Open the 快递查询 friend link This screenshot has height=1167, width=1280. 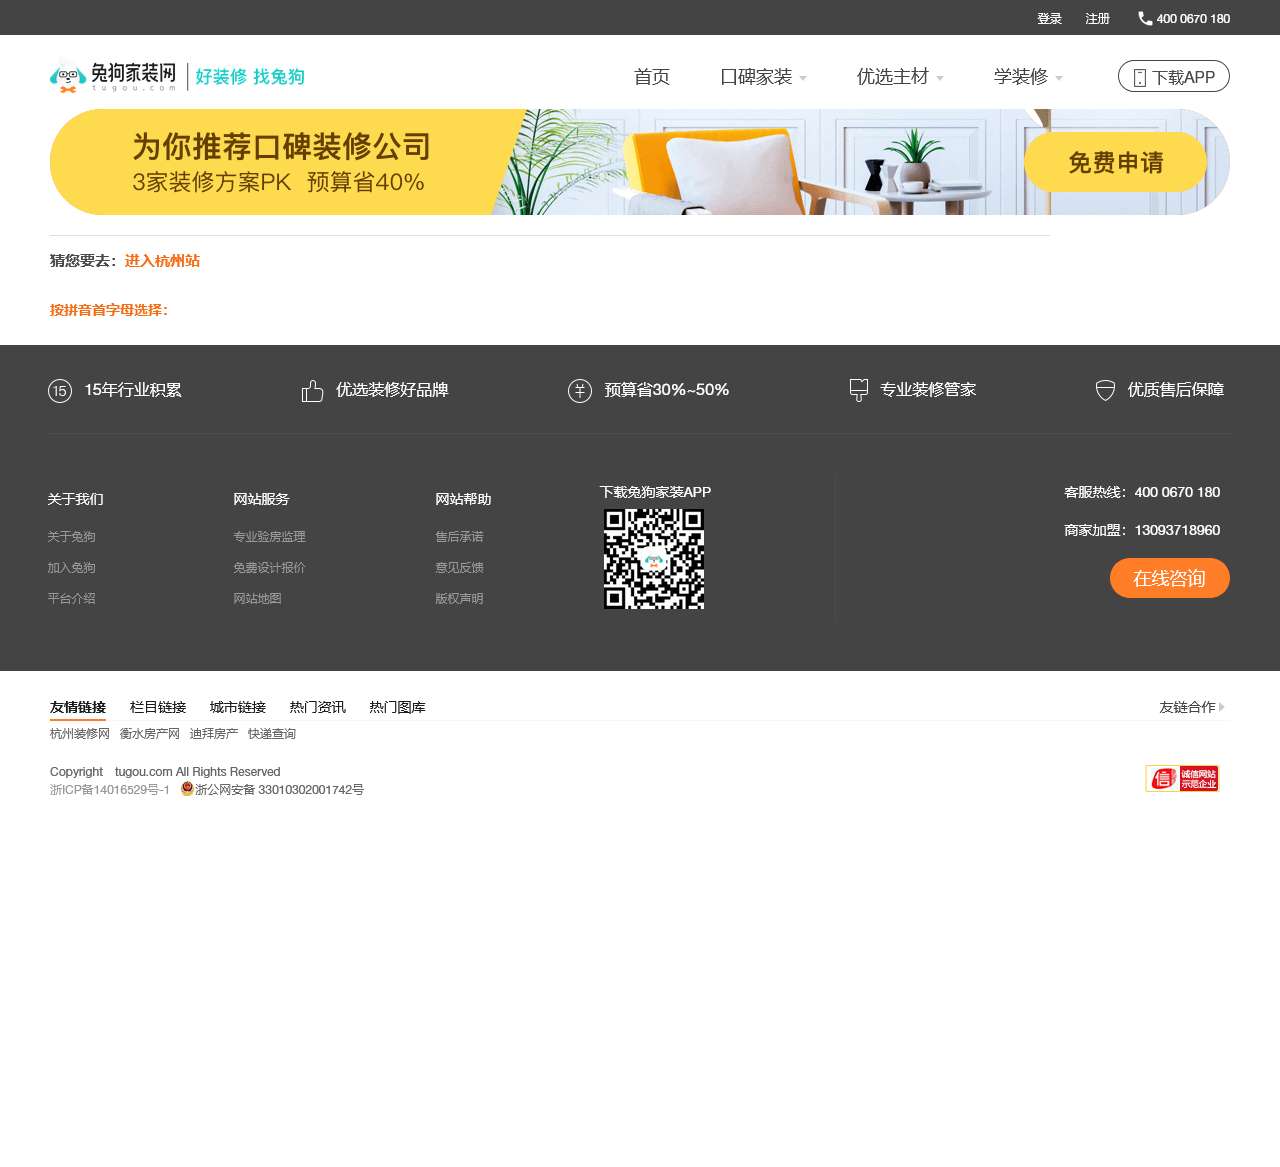point(272,734)
